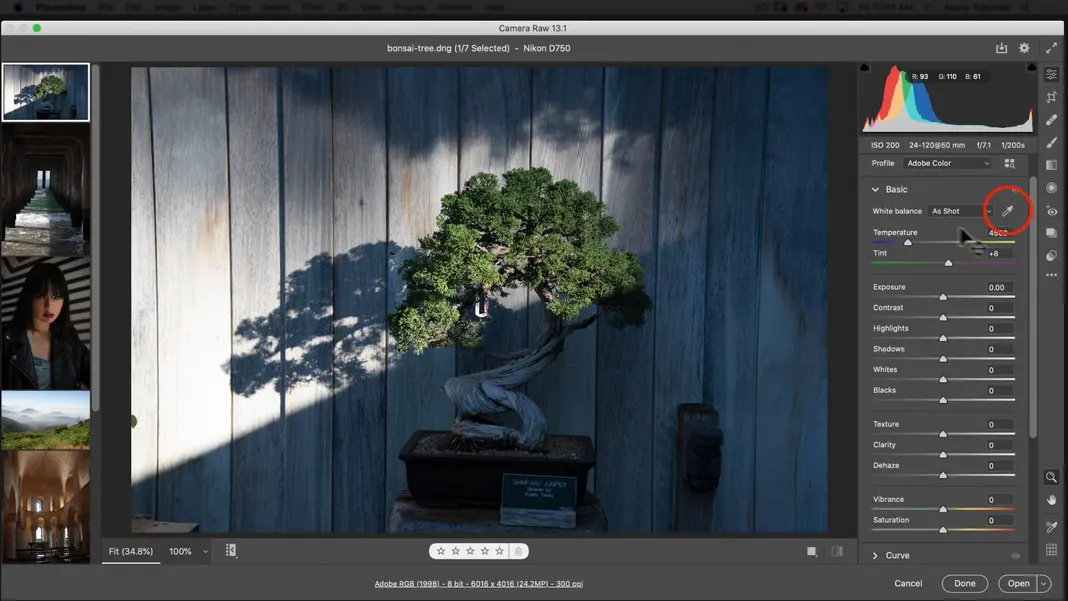Toggle full screen mode arrows icon
Screen dimensions: 1068x601
pyautogui.click(x=1051, y=48)
